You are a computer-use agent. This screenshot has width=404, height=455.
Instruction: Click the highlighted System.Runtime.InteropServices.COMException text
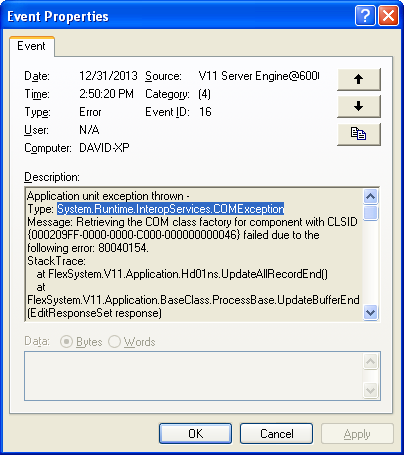point(170,209)
